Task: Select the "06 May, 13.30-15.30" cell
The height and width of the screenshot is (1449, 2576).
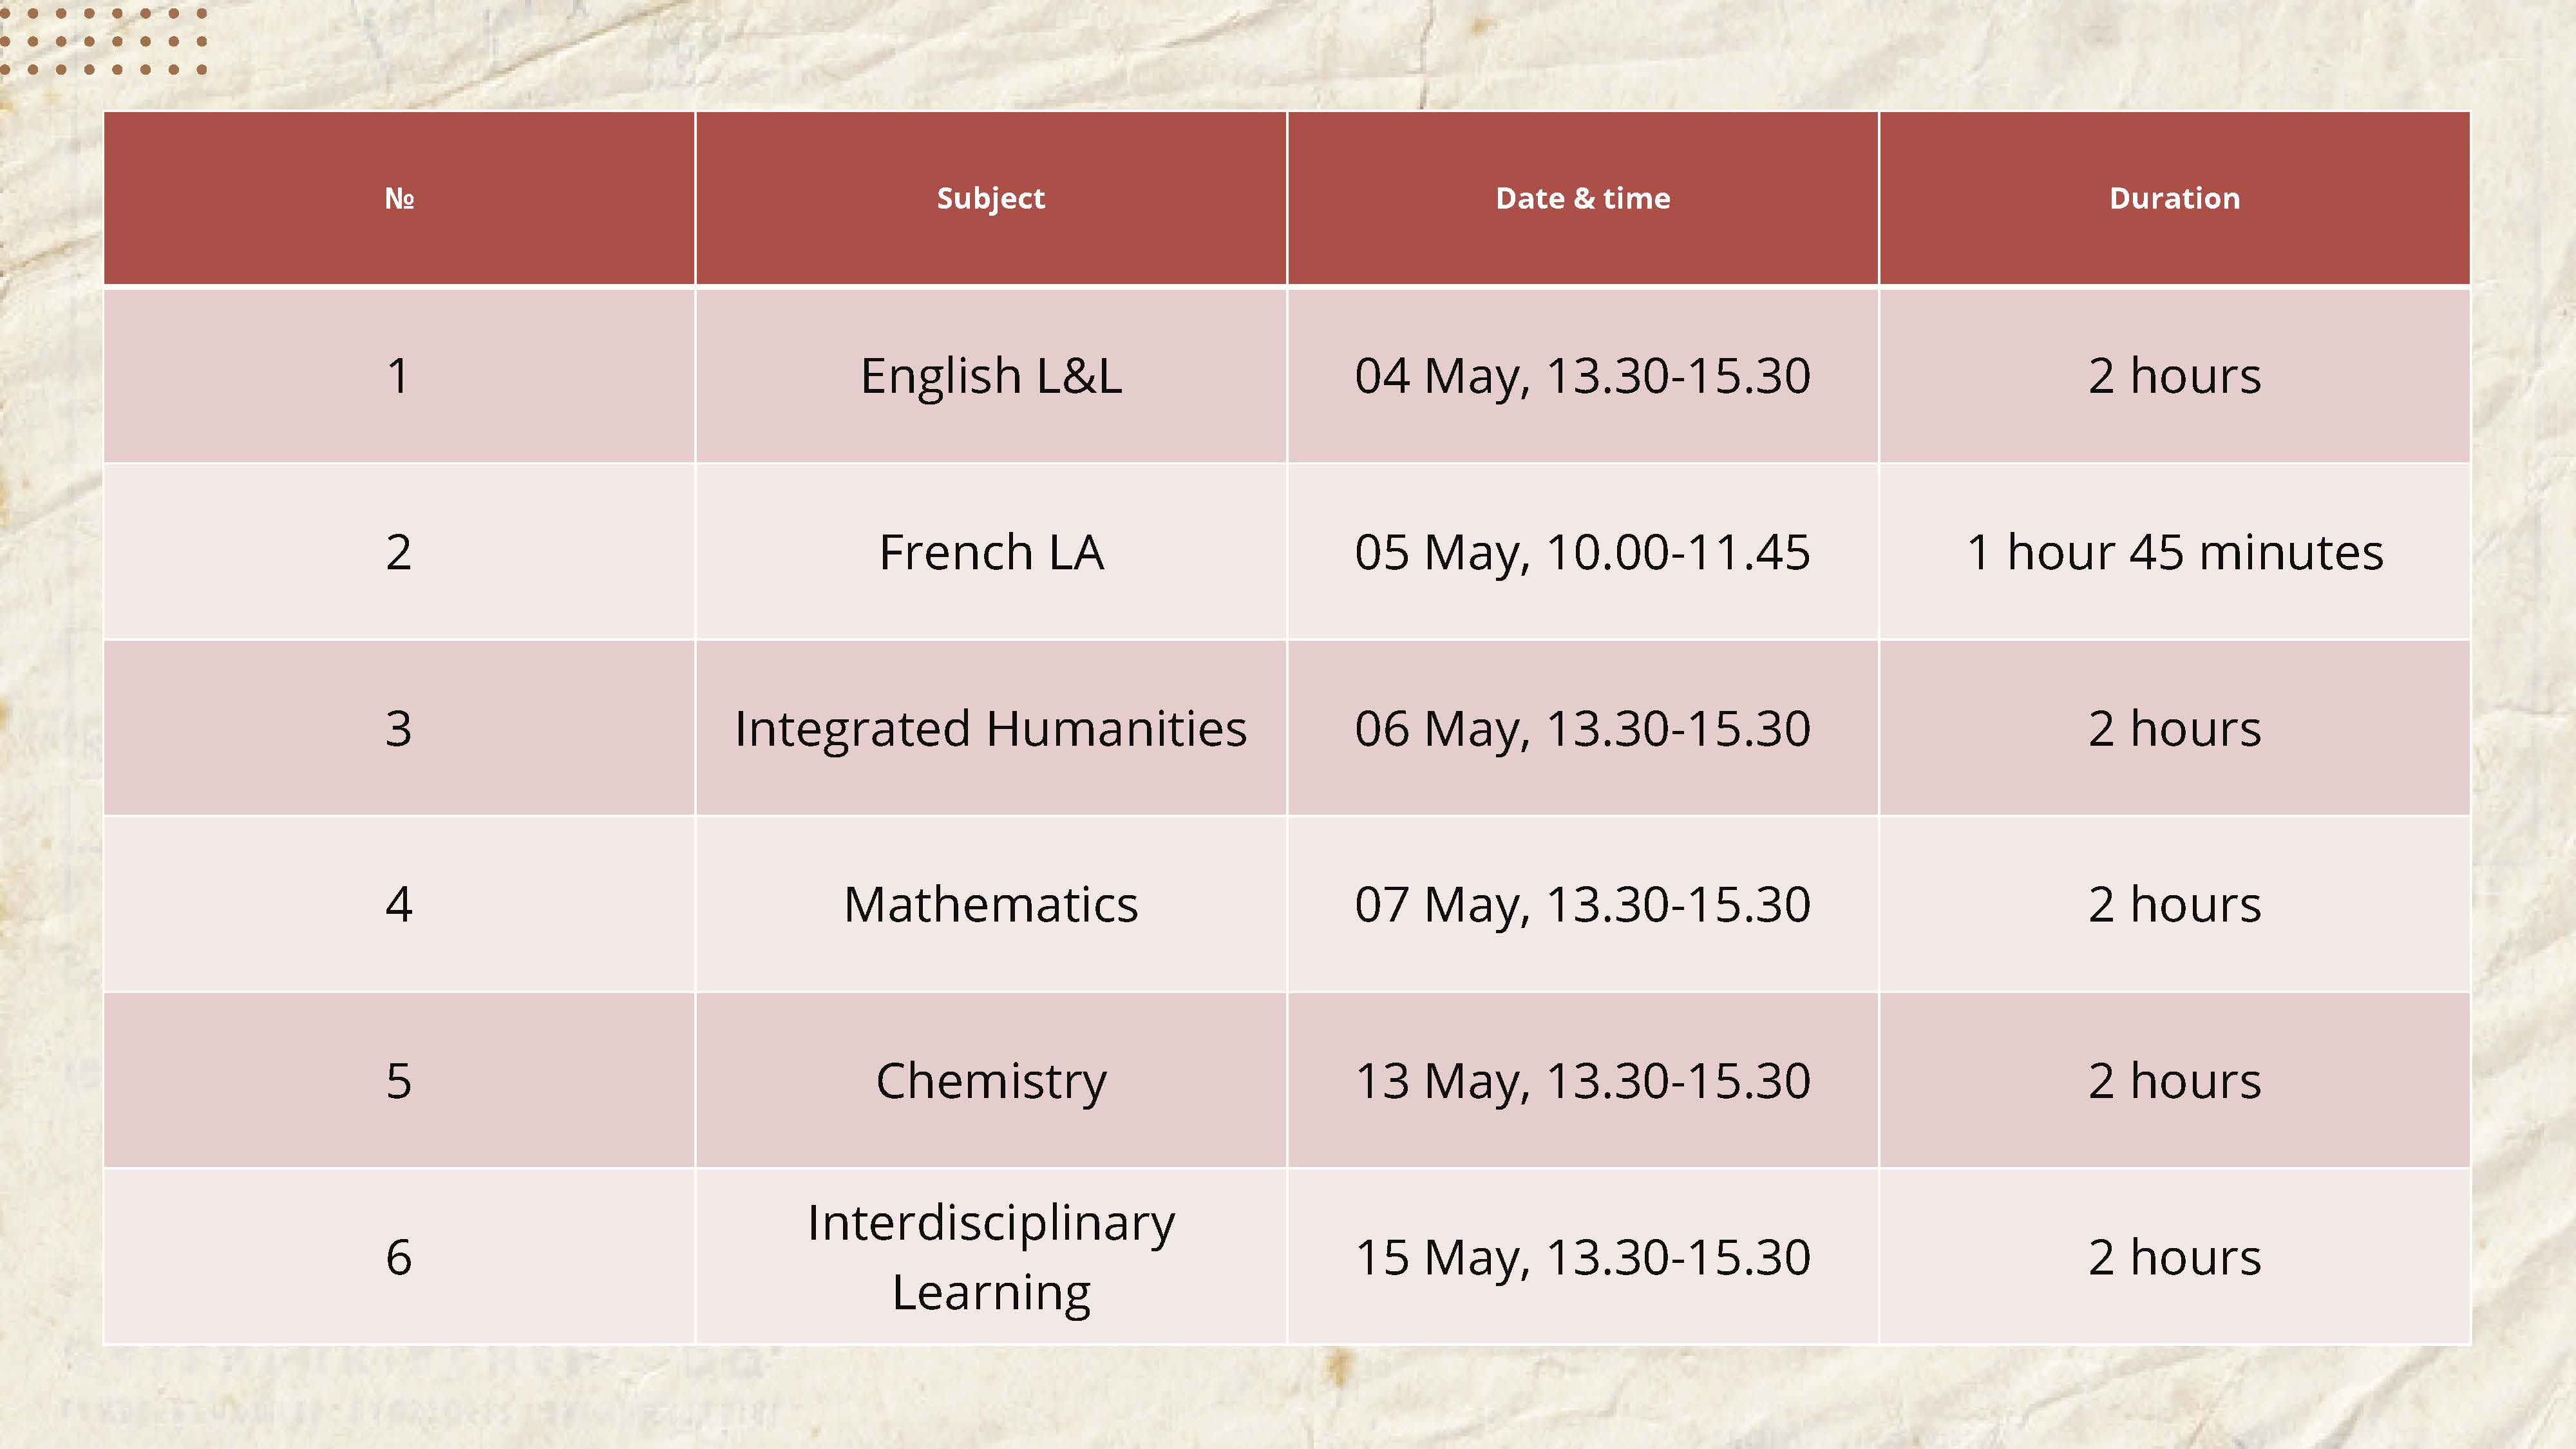Action: (1582, 728)
